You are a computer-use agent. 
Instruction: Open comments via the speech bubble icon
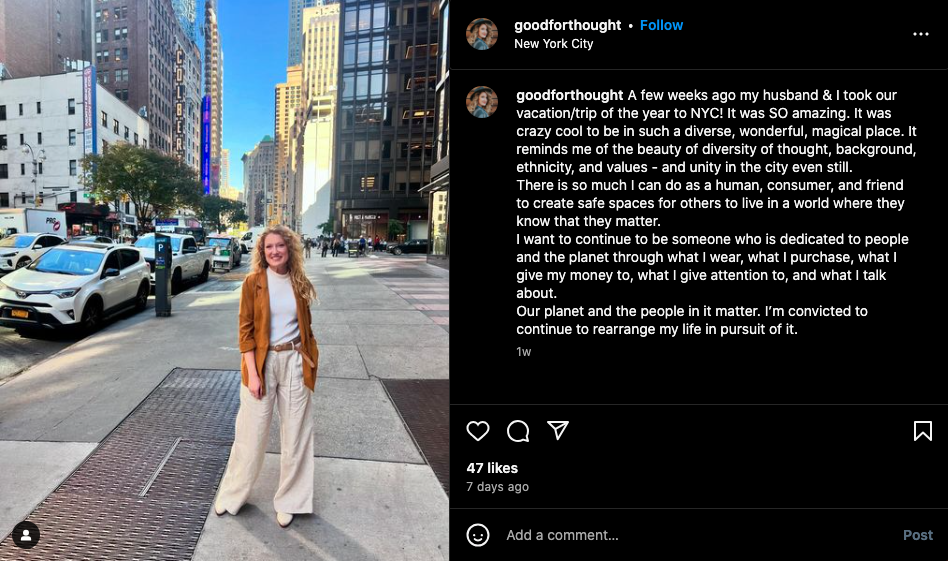[x=518, y=431]
